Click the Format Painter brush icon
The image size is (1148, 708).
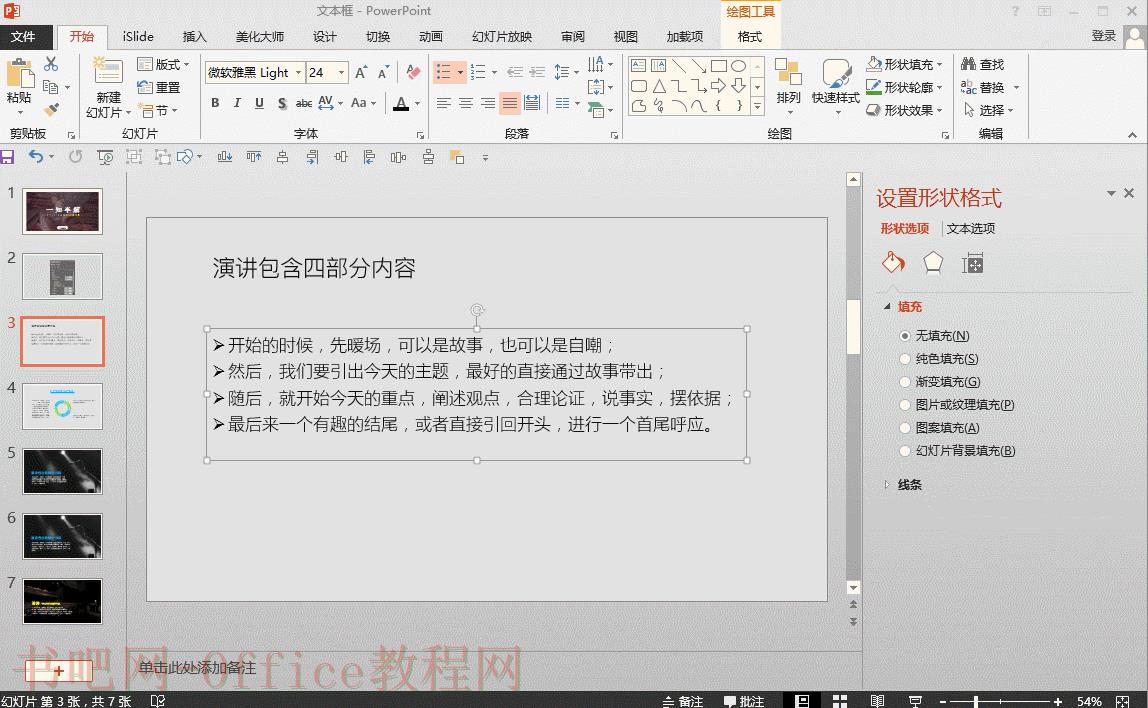[x=51, y=110]
